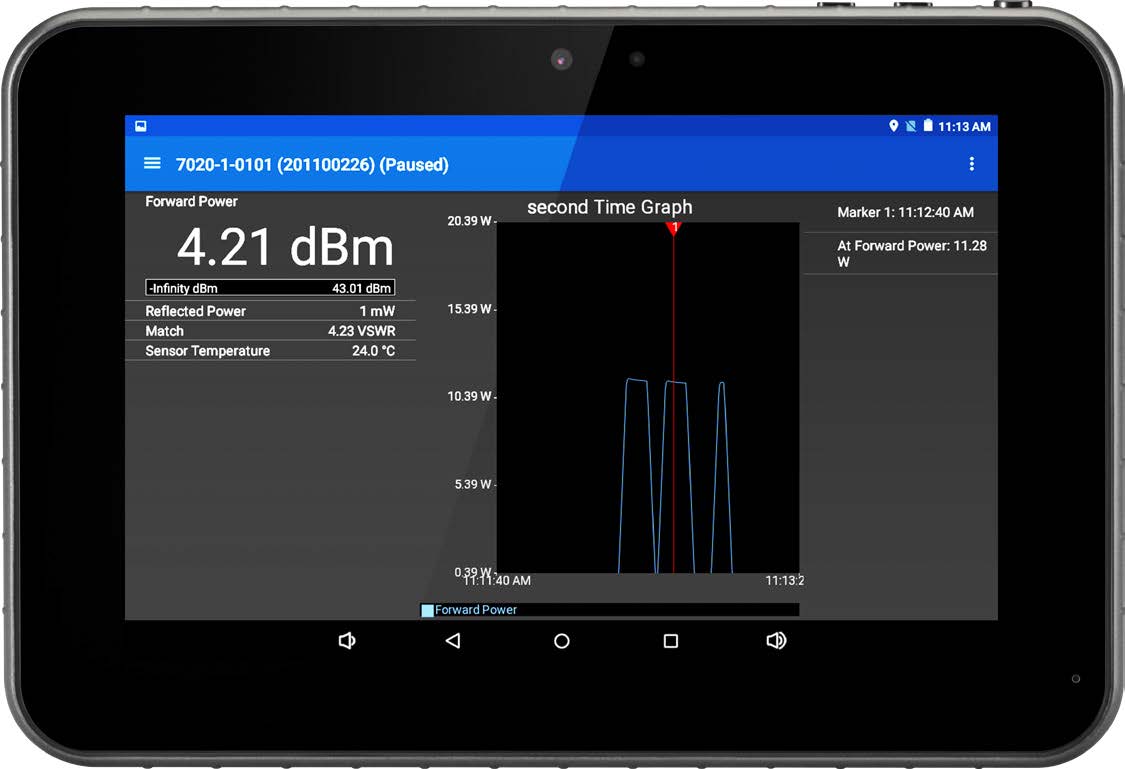Select the Match VSWR row
1125x769 pixels.
pyautogui.click(x=270, y=331)
